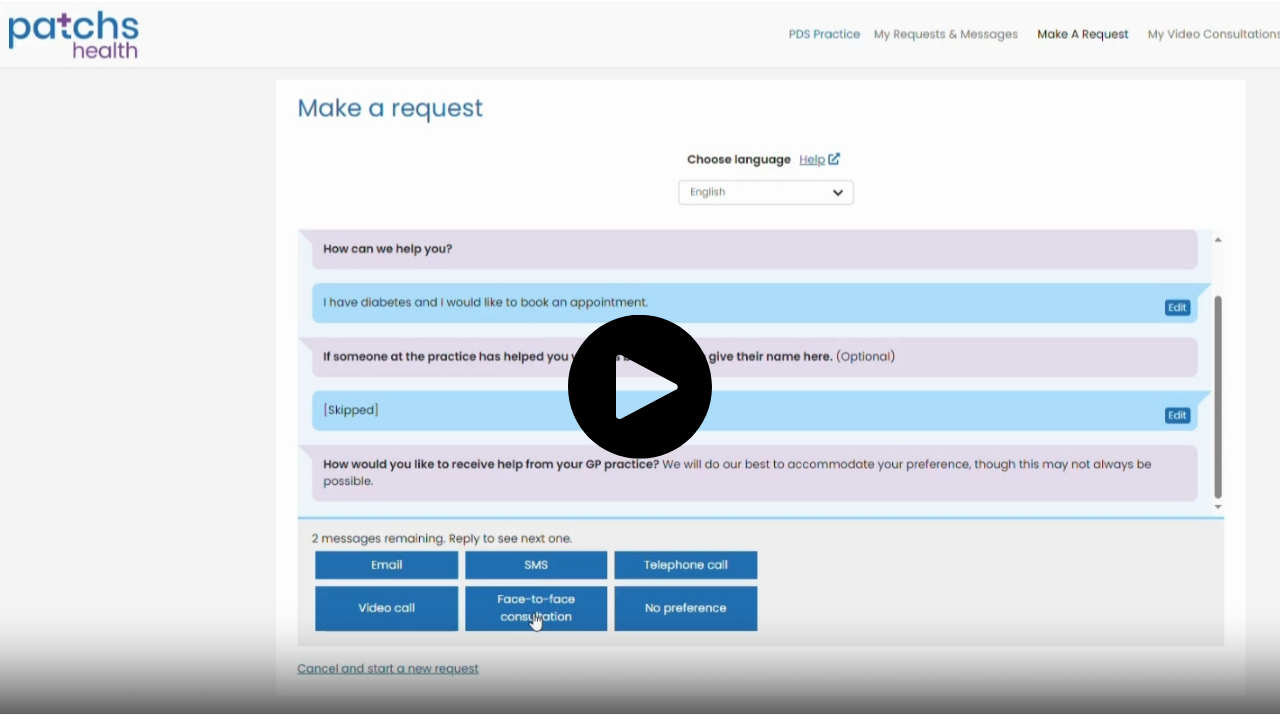The image size is (1280, 720).
Task: Select Telephone call option
Action: click(x=685, y=565)
